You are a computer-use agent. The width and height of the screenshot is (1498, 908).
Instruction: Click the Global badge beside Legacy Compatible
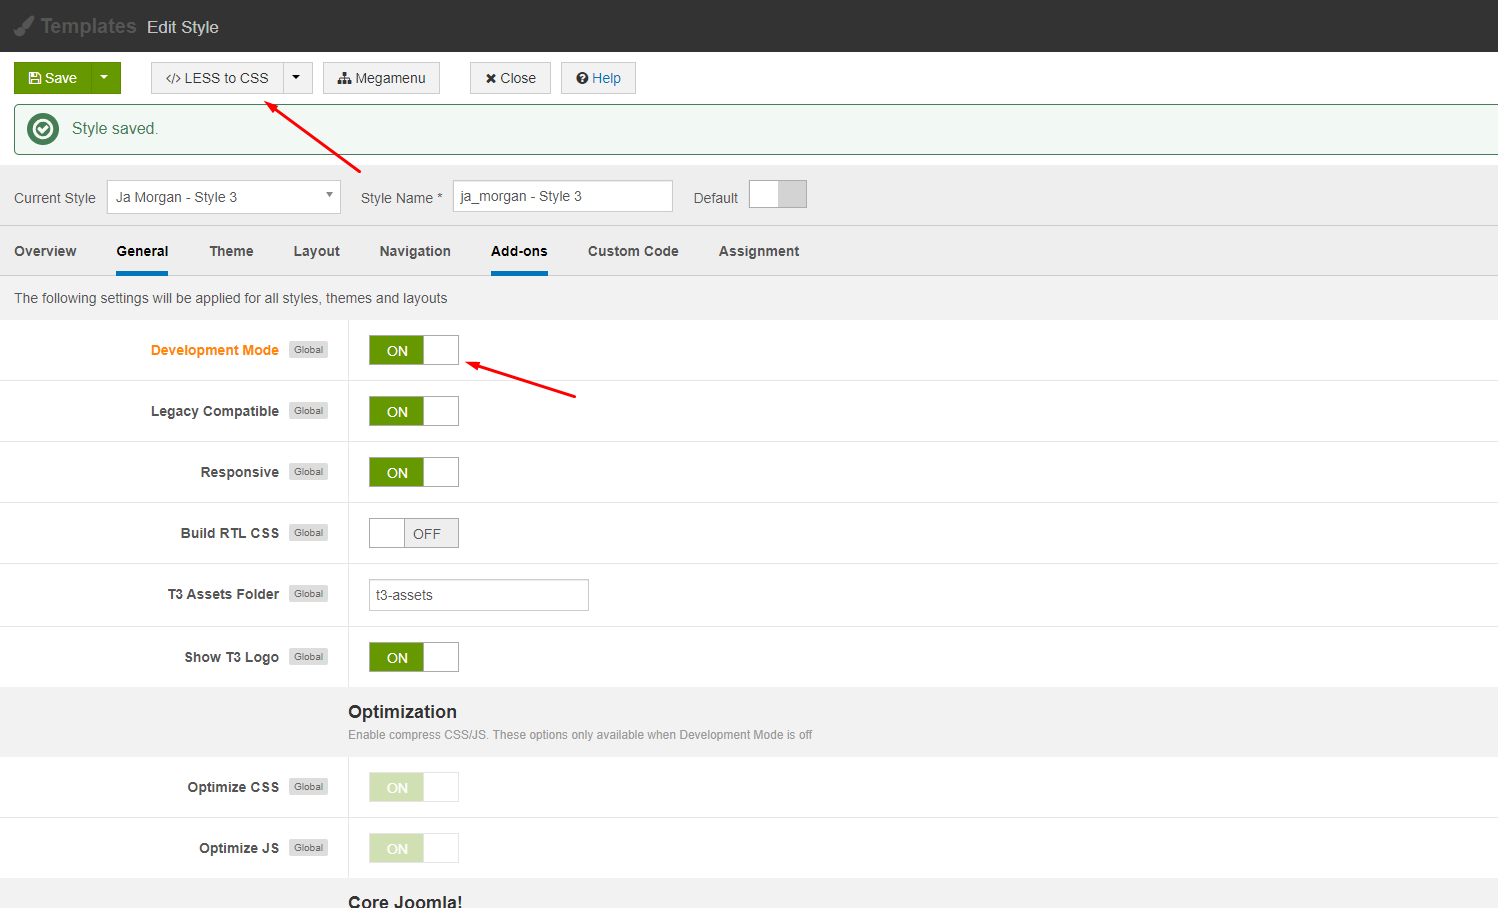(309, 411)
